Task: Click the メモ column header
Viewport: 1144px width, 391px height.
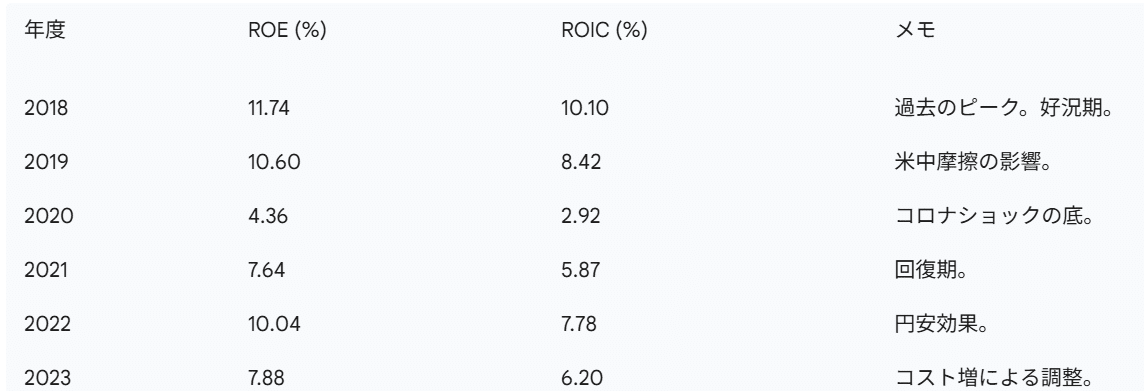Action: coord(915,31)
